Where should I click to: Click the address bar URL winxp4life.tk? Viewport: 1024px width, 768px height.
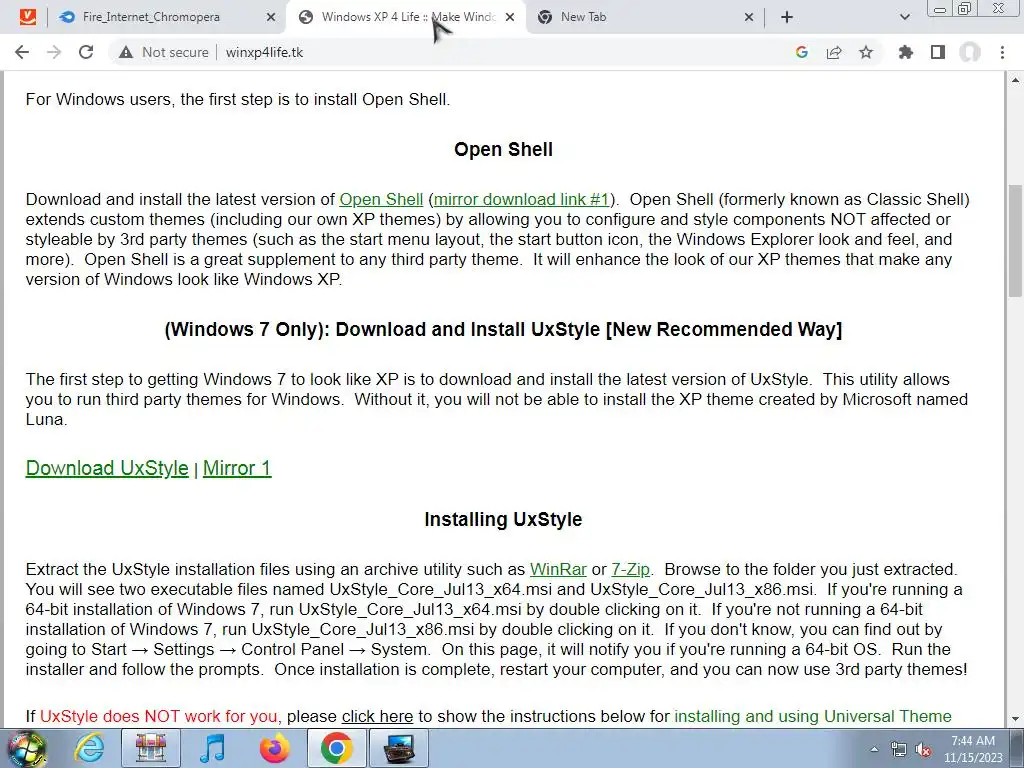(264, 52)
